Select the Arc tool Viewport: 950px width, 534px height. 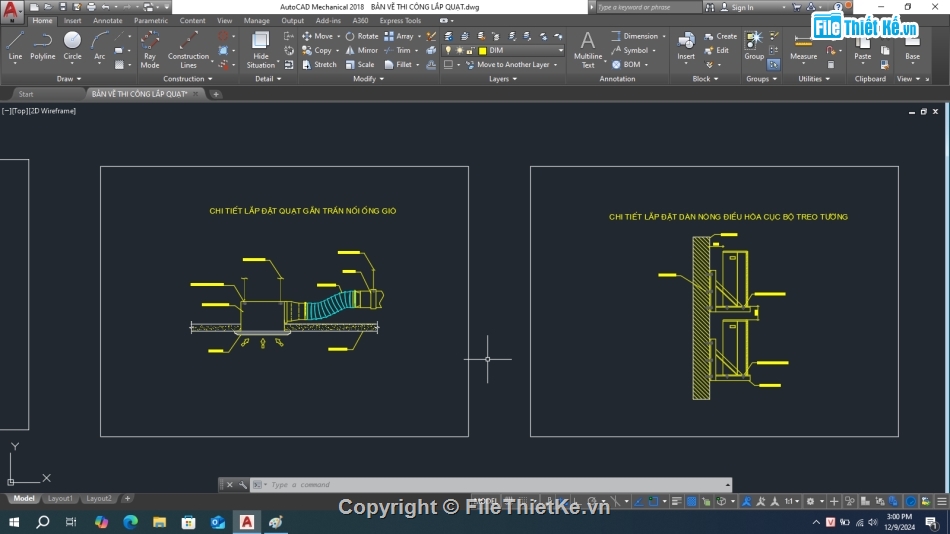click(x=99, y=46)
